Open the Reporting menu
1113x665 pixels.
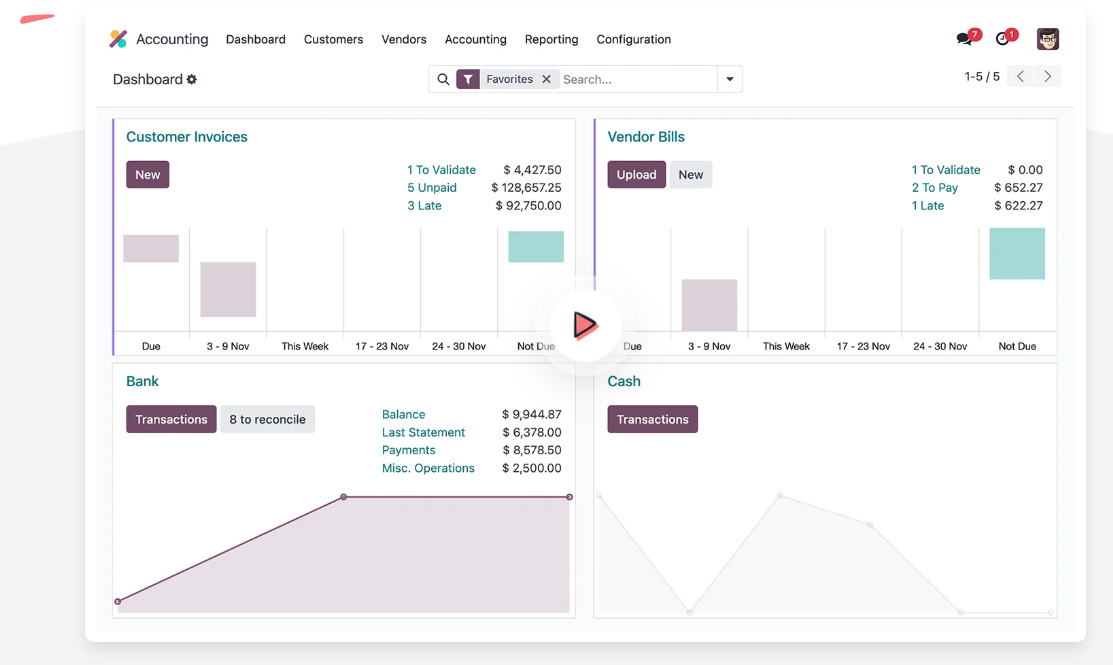coord(552,40)
